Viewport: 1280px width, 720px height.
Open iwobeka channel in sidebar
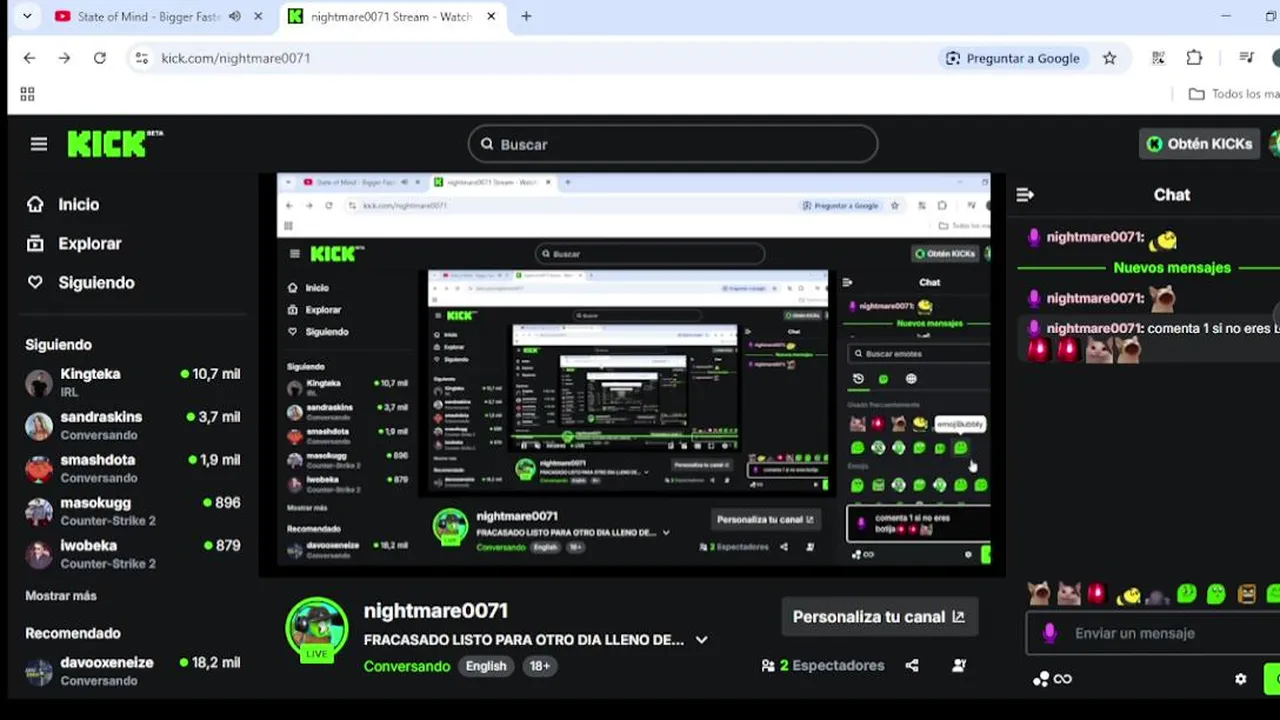[133, 554]
